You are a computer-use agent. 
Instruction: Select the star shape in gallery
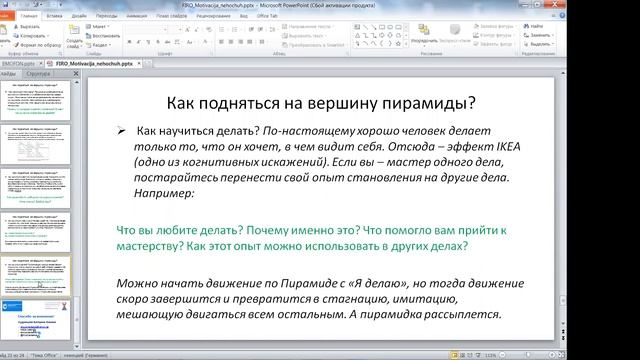coord(398,44)
